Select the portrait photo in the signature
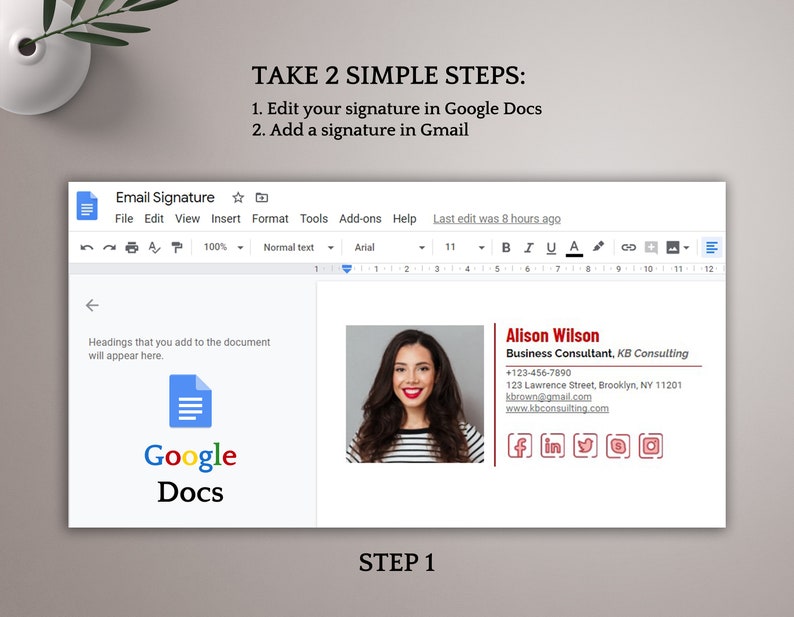 click(x=415, y=394)
